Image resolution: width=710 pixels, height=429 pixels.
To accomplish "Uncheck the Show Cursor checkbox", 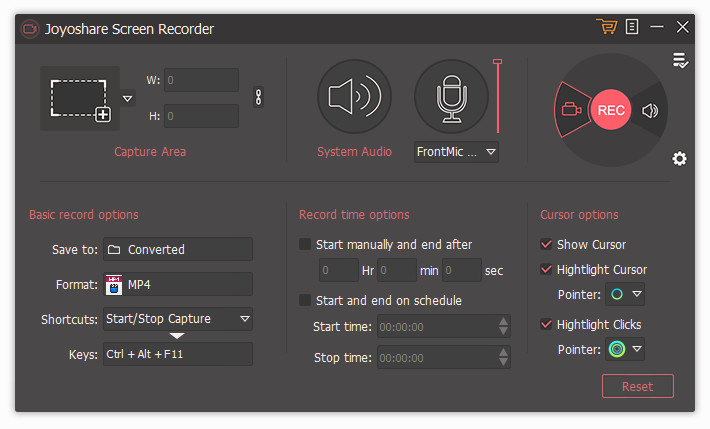I will coord(546,244).
